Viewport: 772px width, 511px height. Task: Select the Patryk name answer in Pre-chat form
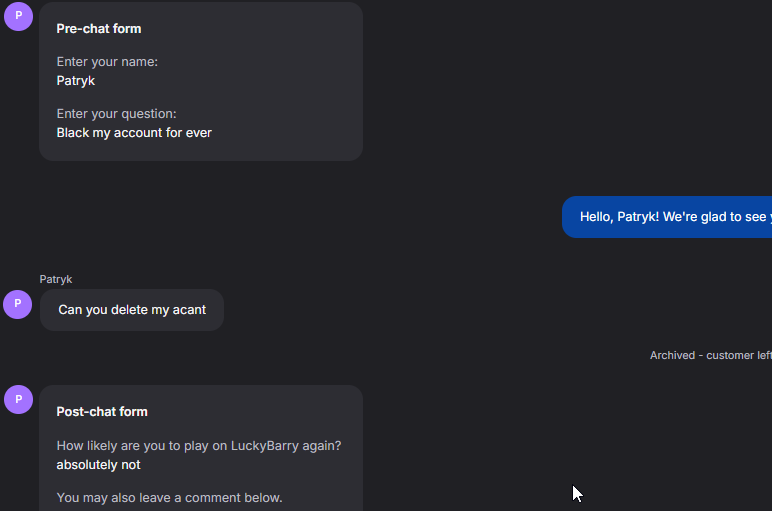[76, 80]
